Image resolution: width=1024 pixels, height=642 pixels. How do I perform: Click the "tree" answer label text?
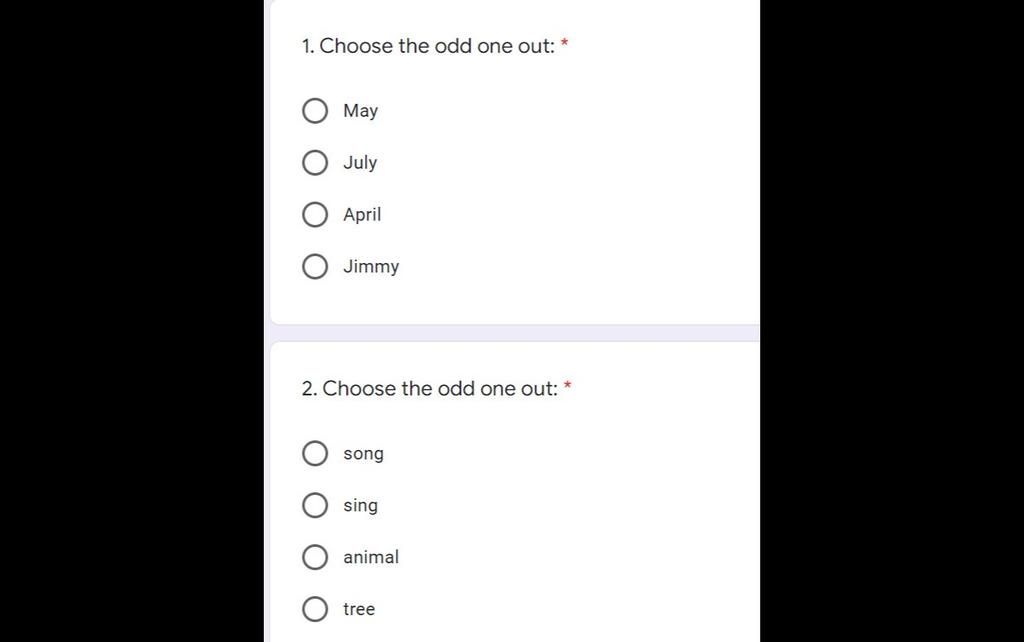(359, 609)
